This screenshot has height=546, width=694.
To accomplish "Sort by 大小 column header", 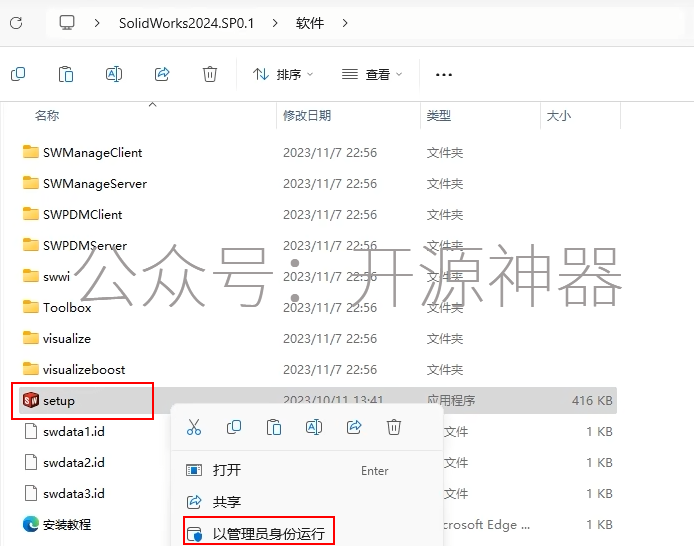I will [x=559, y=116].
